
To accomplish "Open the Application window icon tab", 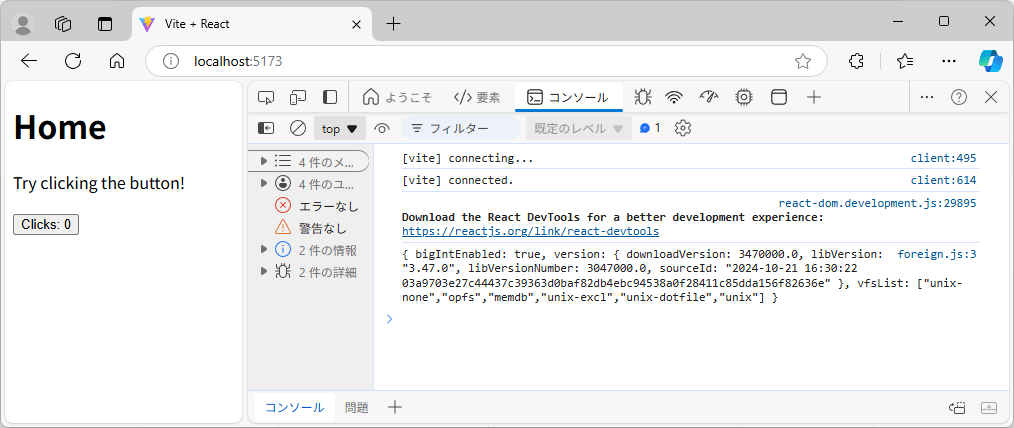I will (779, 98).
